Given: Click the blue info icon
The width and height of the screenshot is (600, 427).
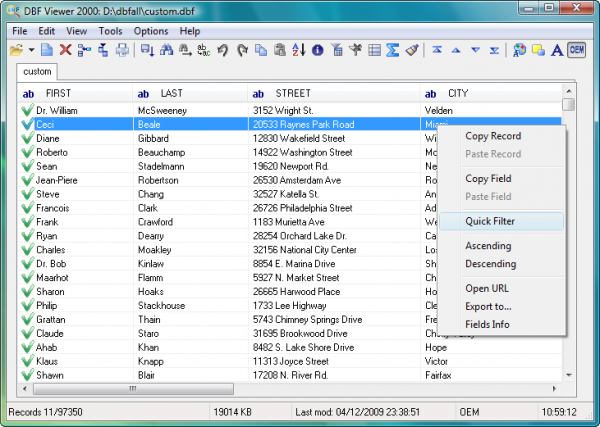Looking at the screenshot, I should pyautogui.click(x=317, y=49).
